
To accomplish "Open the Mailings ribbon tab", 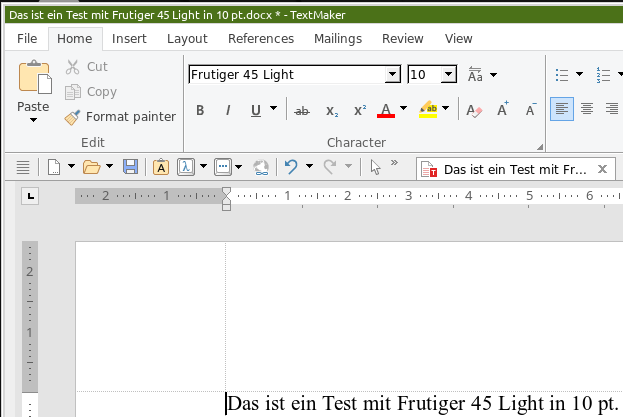I will [x=338, y=39].
